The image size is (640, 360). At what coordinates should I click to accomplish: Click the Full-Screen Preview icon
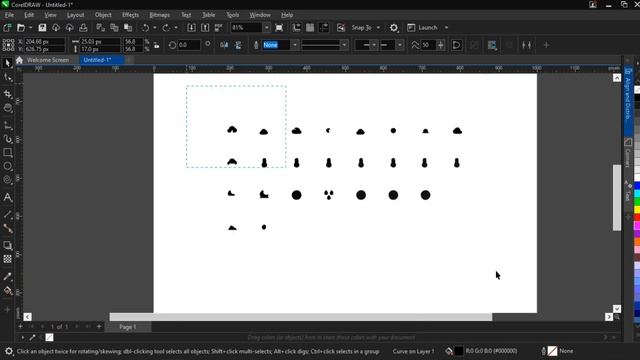279,28
